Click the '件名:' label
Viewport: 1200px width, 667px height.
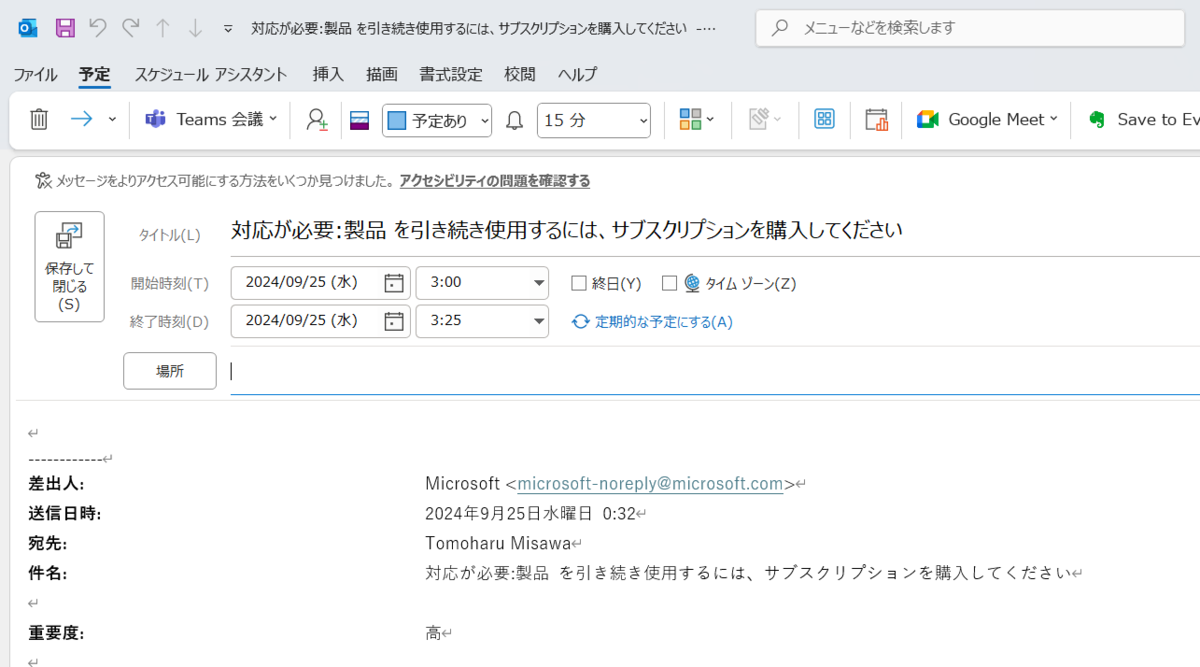[48, 574]
